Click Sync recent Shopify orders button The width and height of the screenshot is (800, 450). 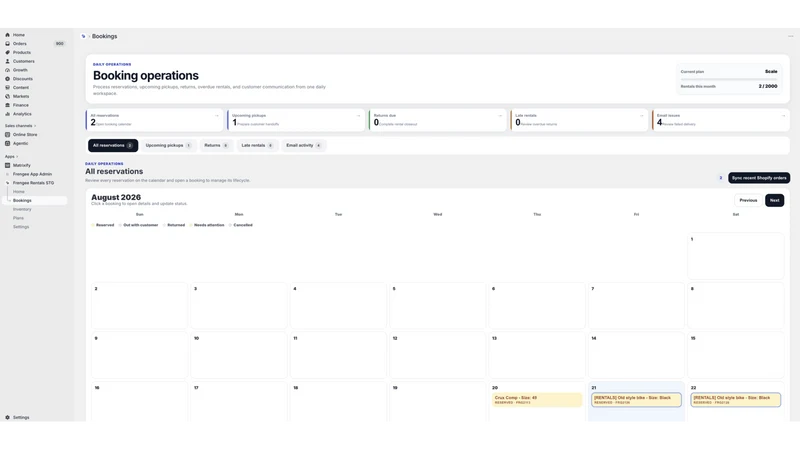[x=759, y=178]
